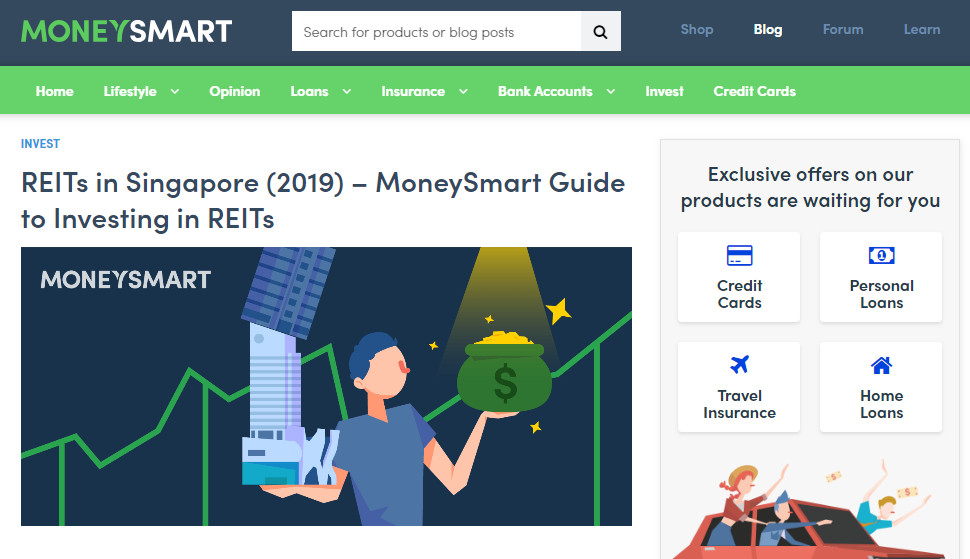Expand the Bank Accounts dropdown

(x=610, y=91)
